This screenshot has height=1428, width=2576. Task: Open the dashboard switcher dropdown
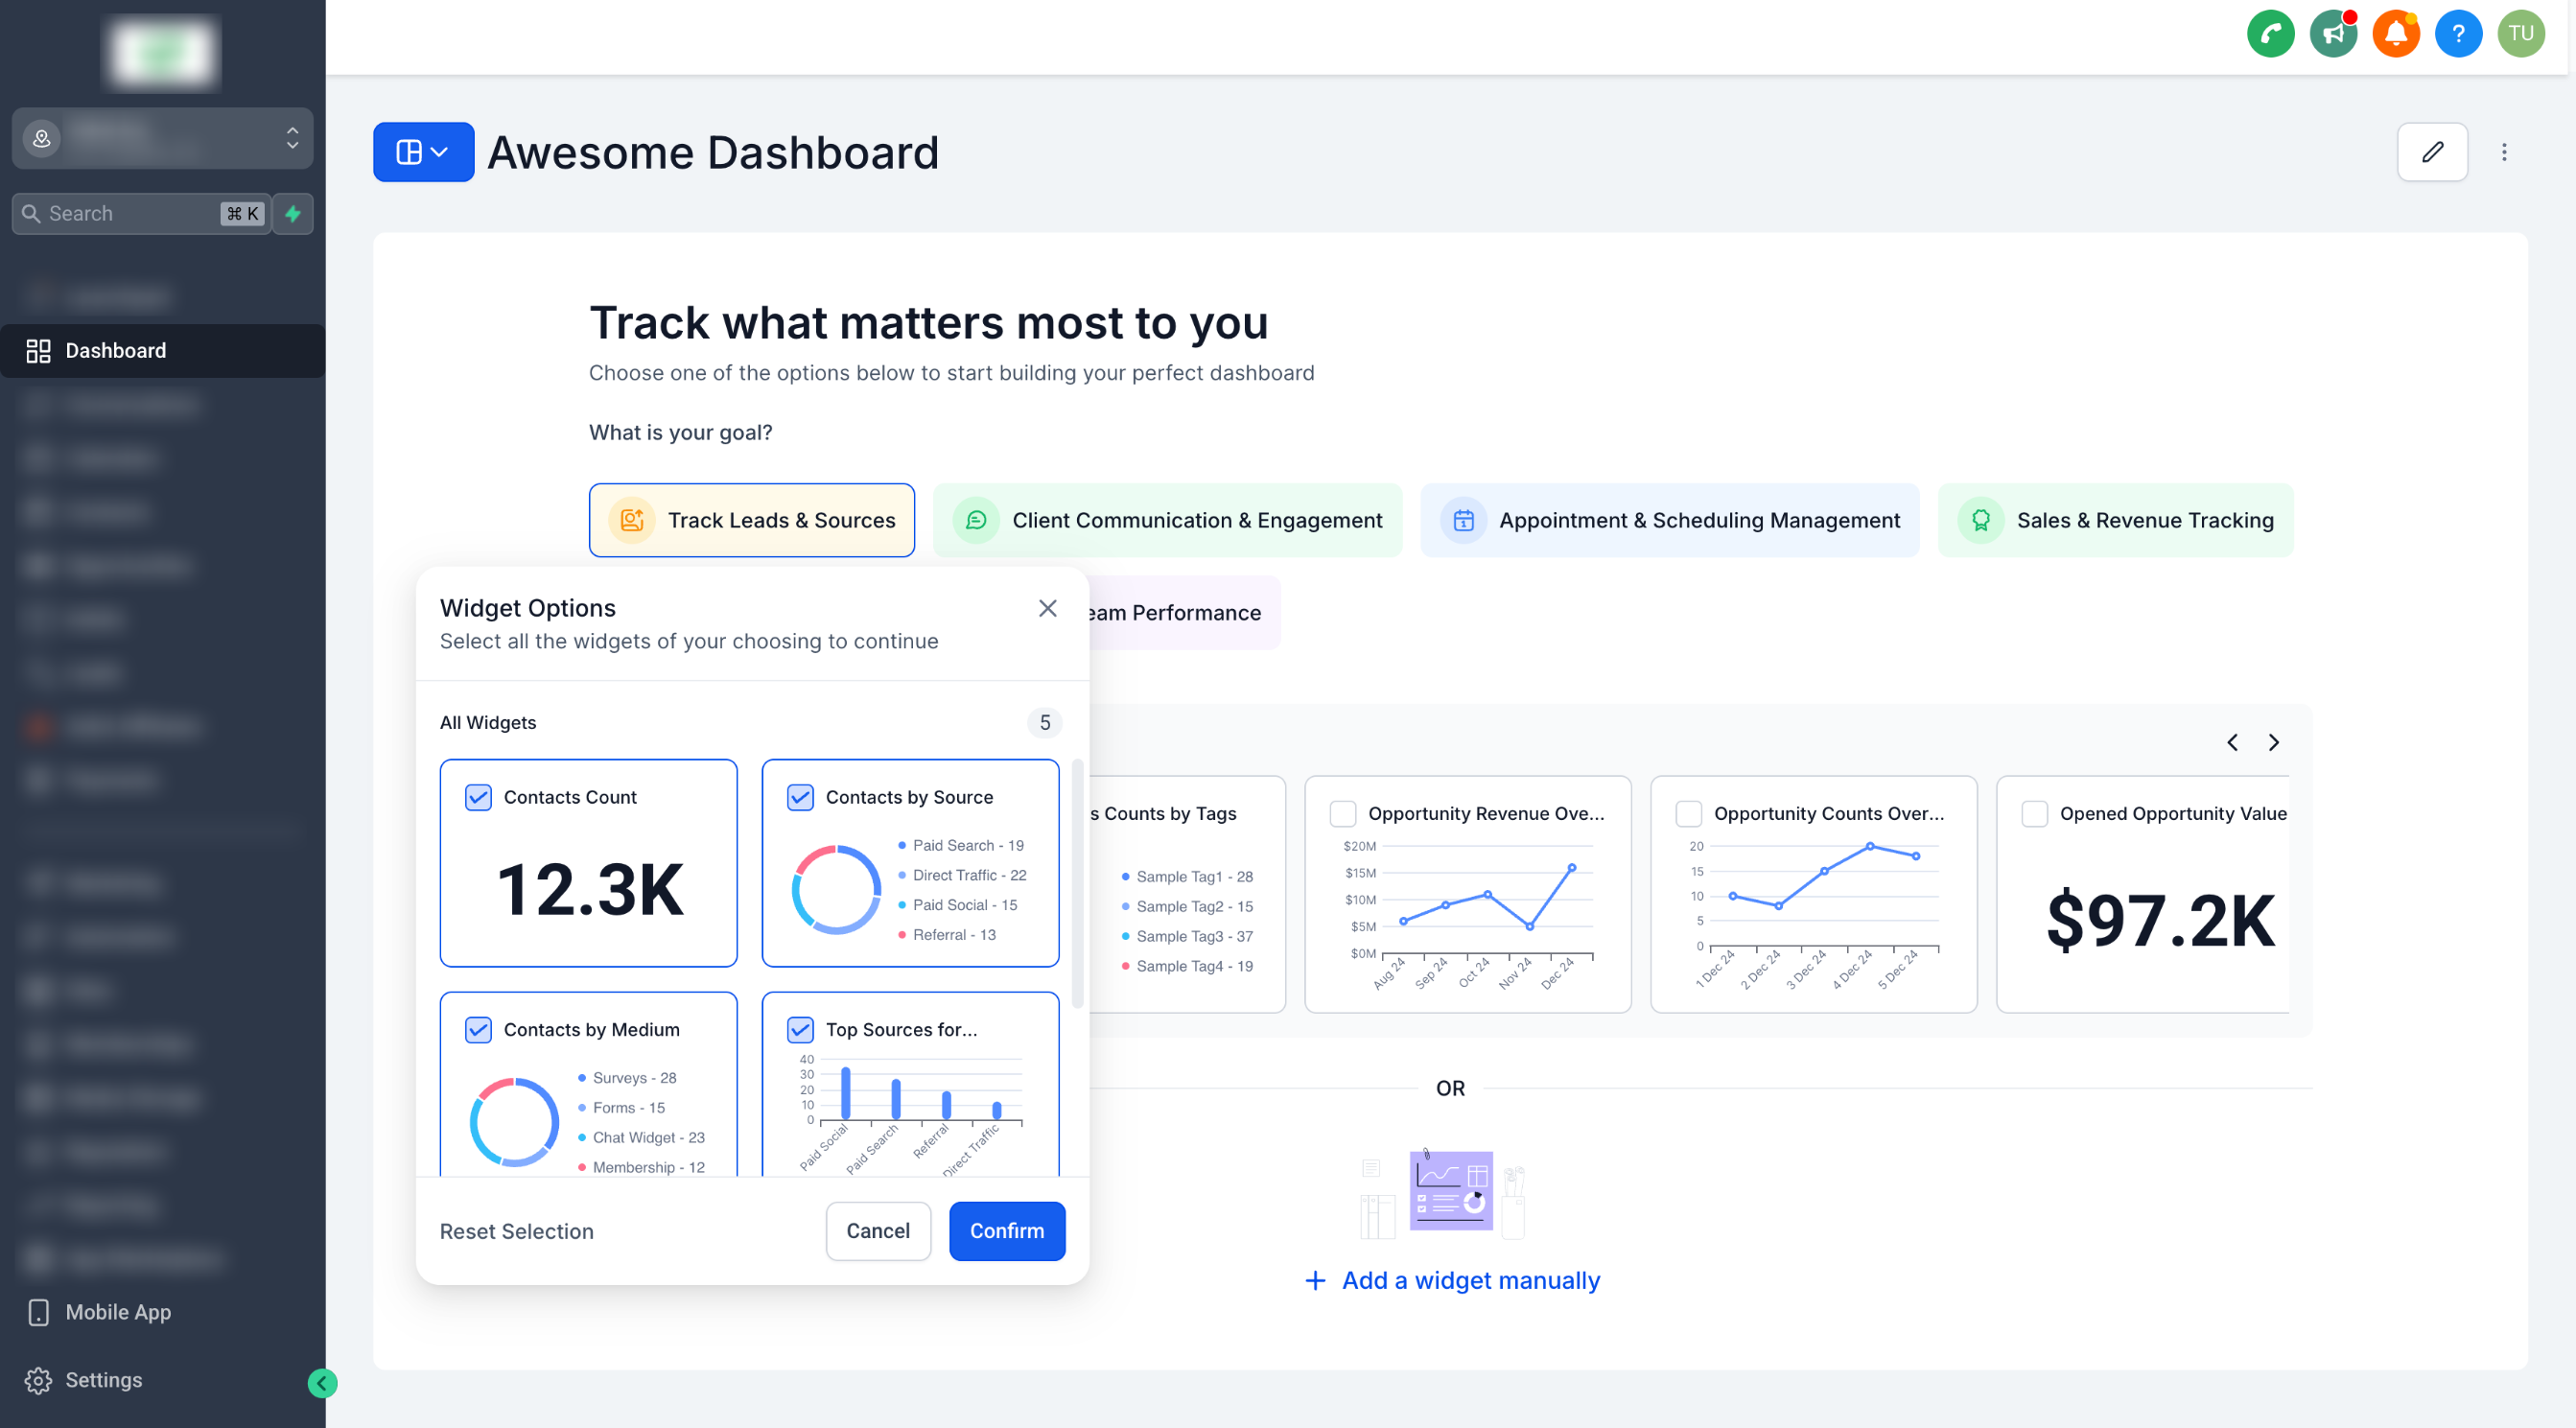[x=423, y=152]
